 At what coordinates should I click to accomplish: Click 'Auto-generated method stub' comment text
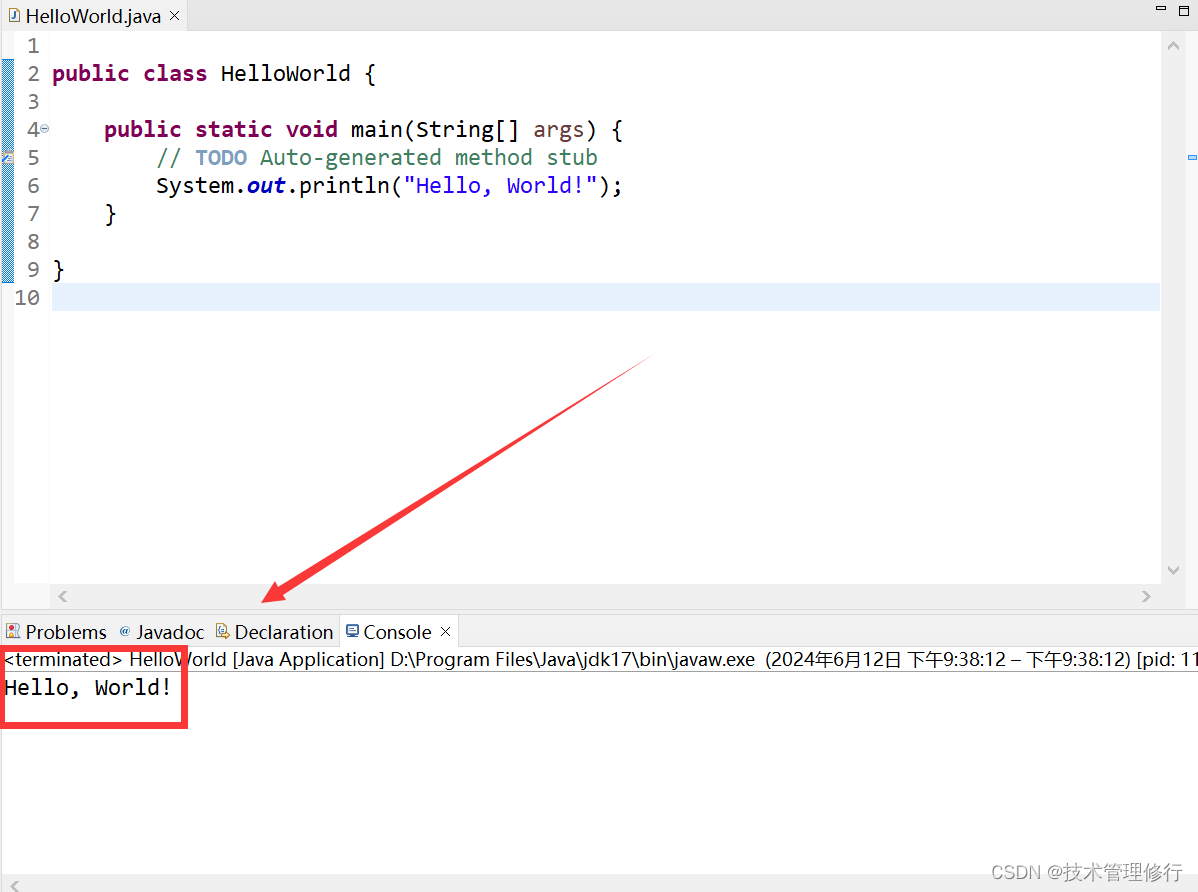(x=429, y=157)
